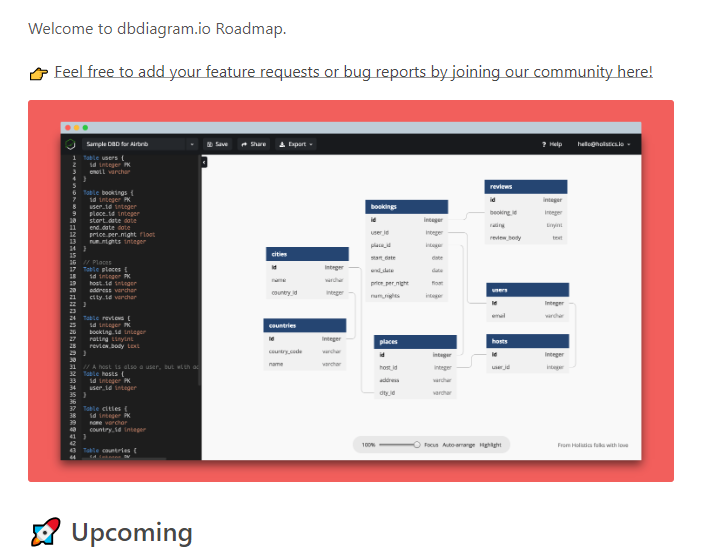The height and width of the screenshot is (557, 701).
Task: Click the Upcoming section heading
Action: 131,533
